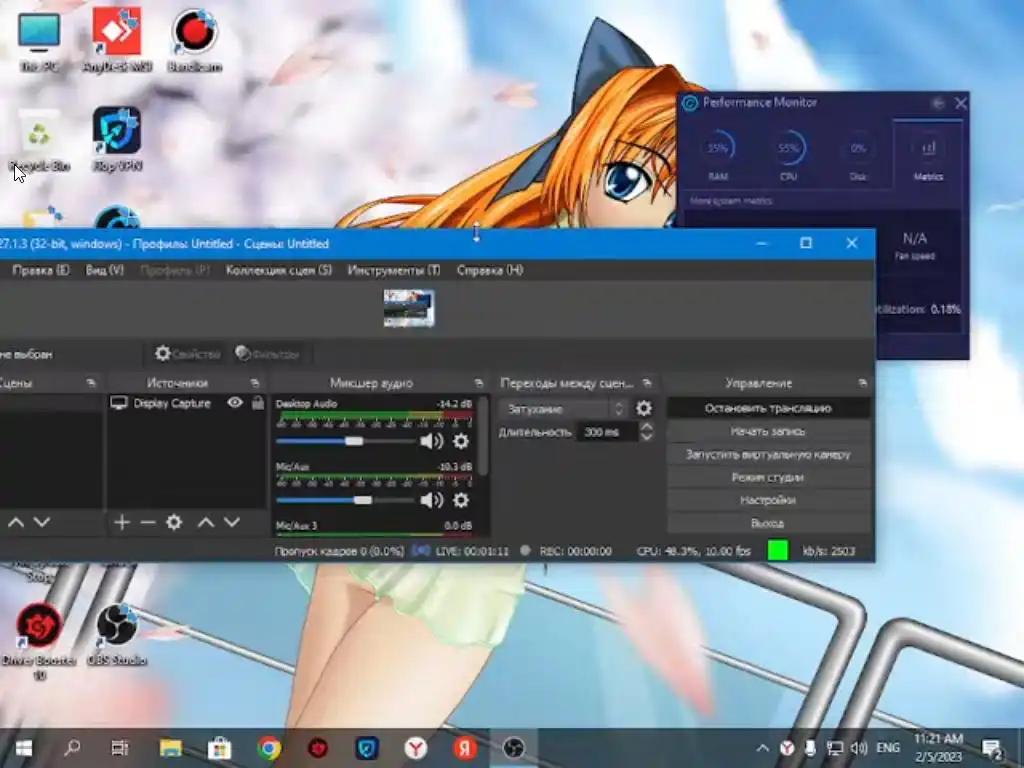Open the Вид (V) menu

coord(104,270)
